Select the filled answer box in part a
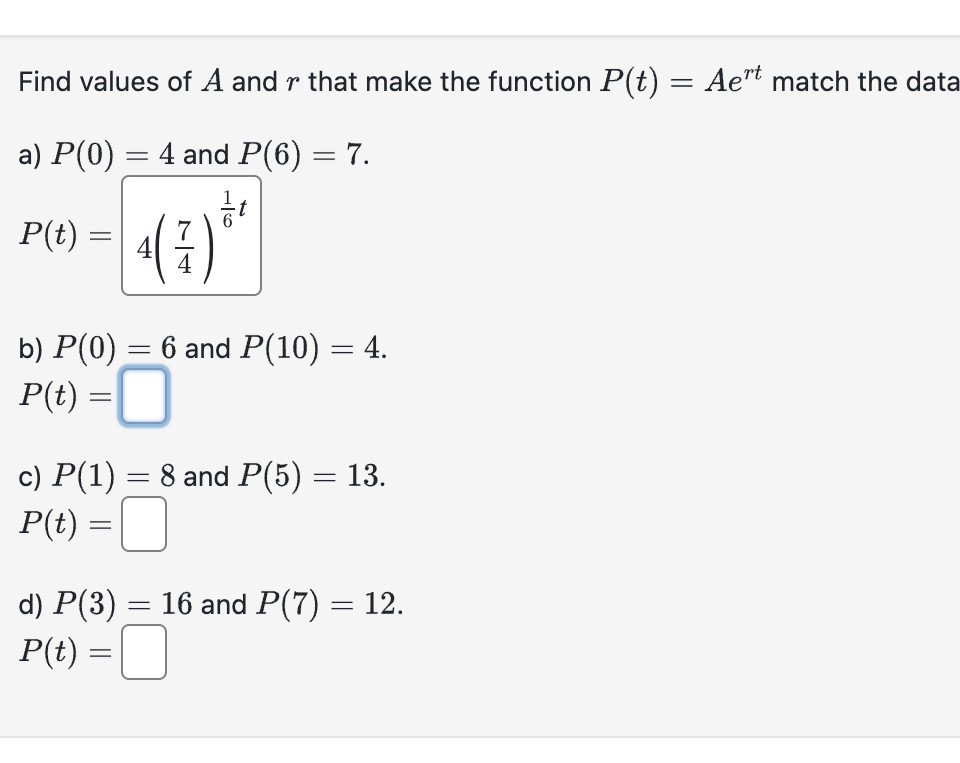 click(x=191, y=236)
